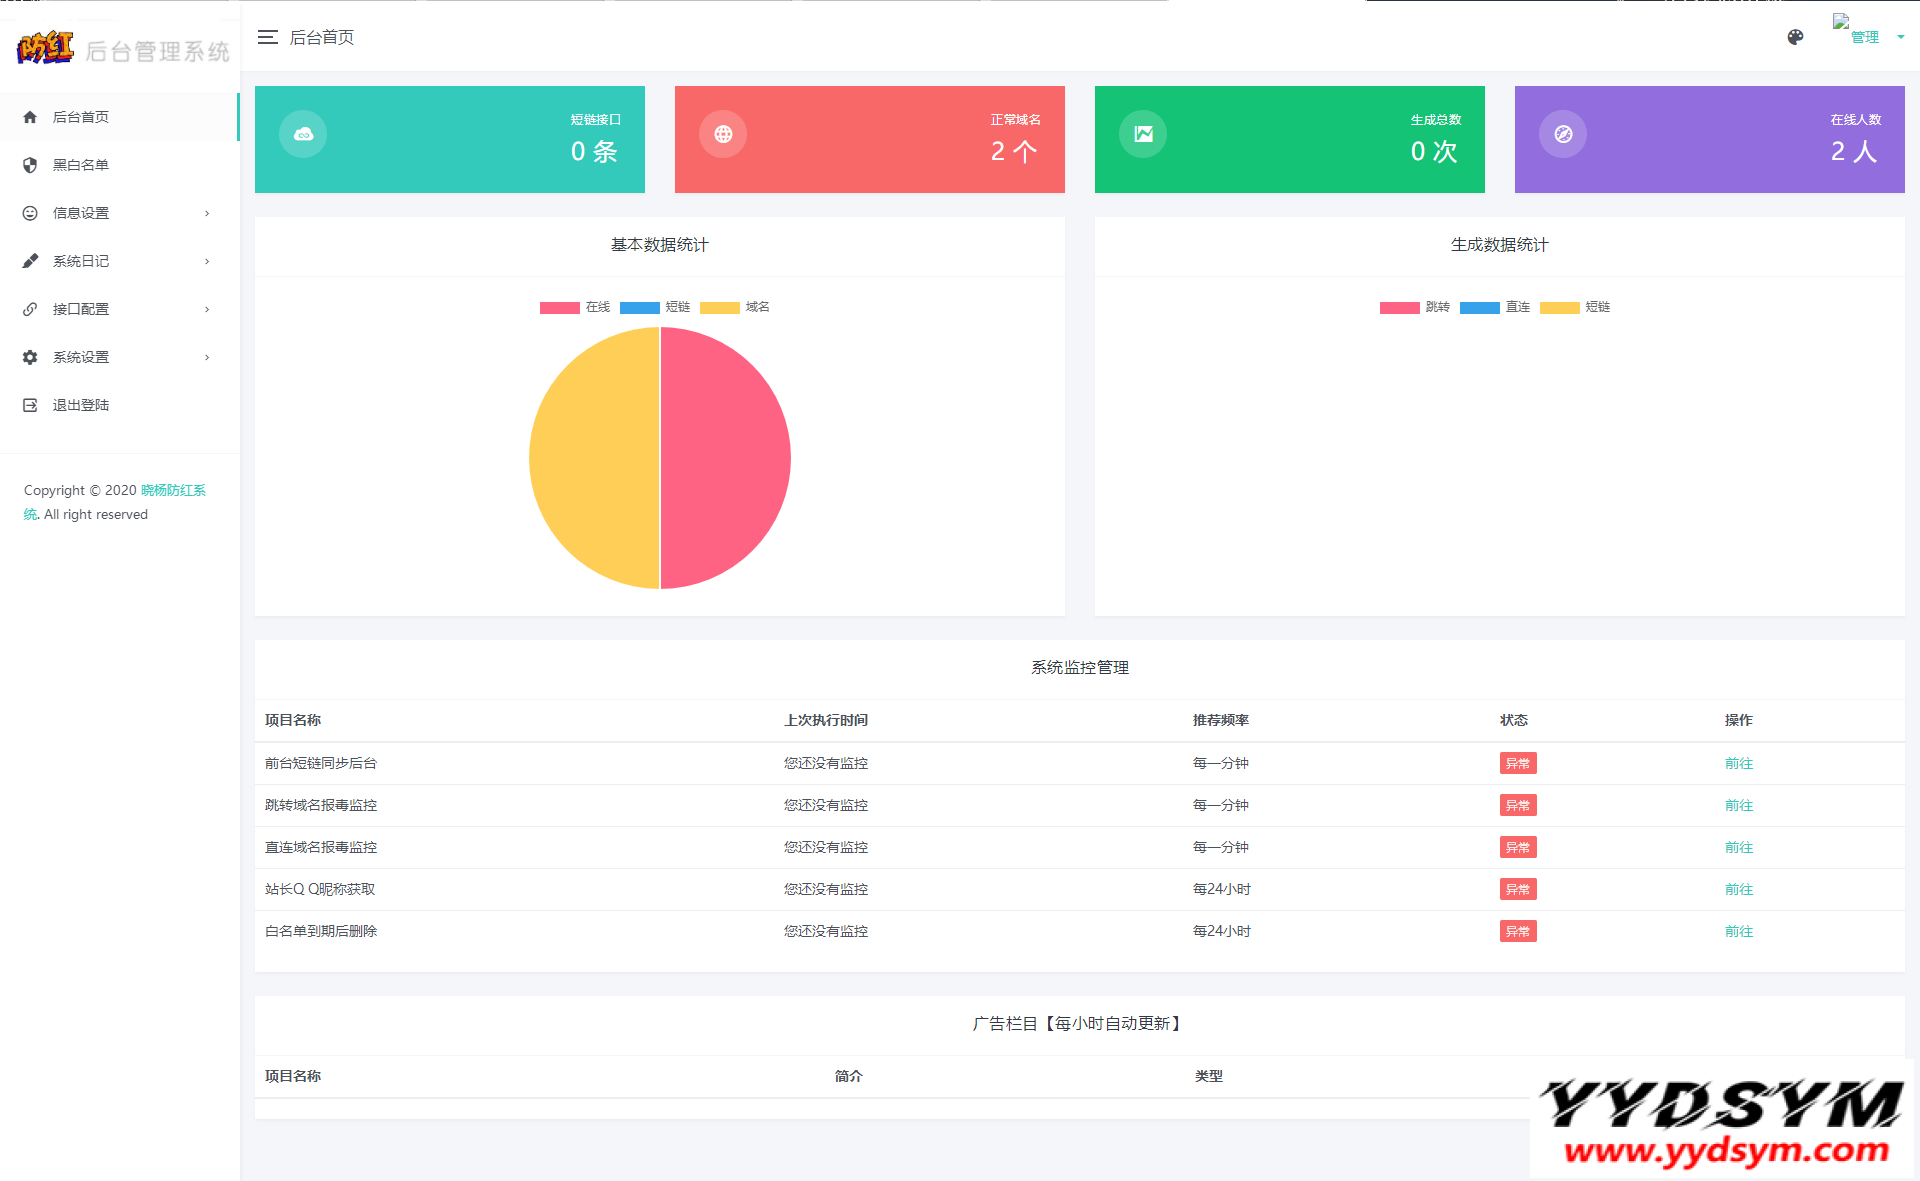Click the compass icon on the 在线人数 card
The image size is (1920, 1181).
click(1563, 134)
